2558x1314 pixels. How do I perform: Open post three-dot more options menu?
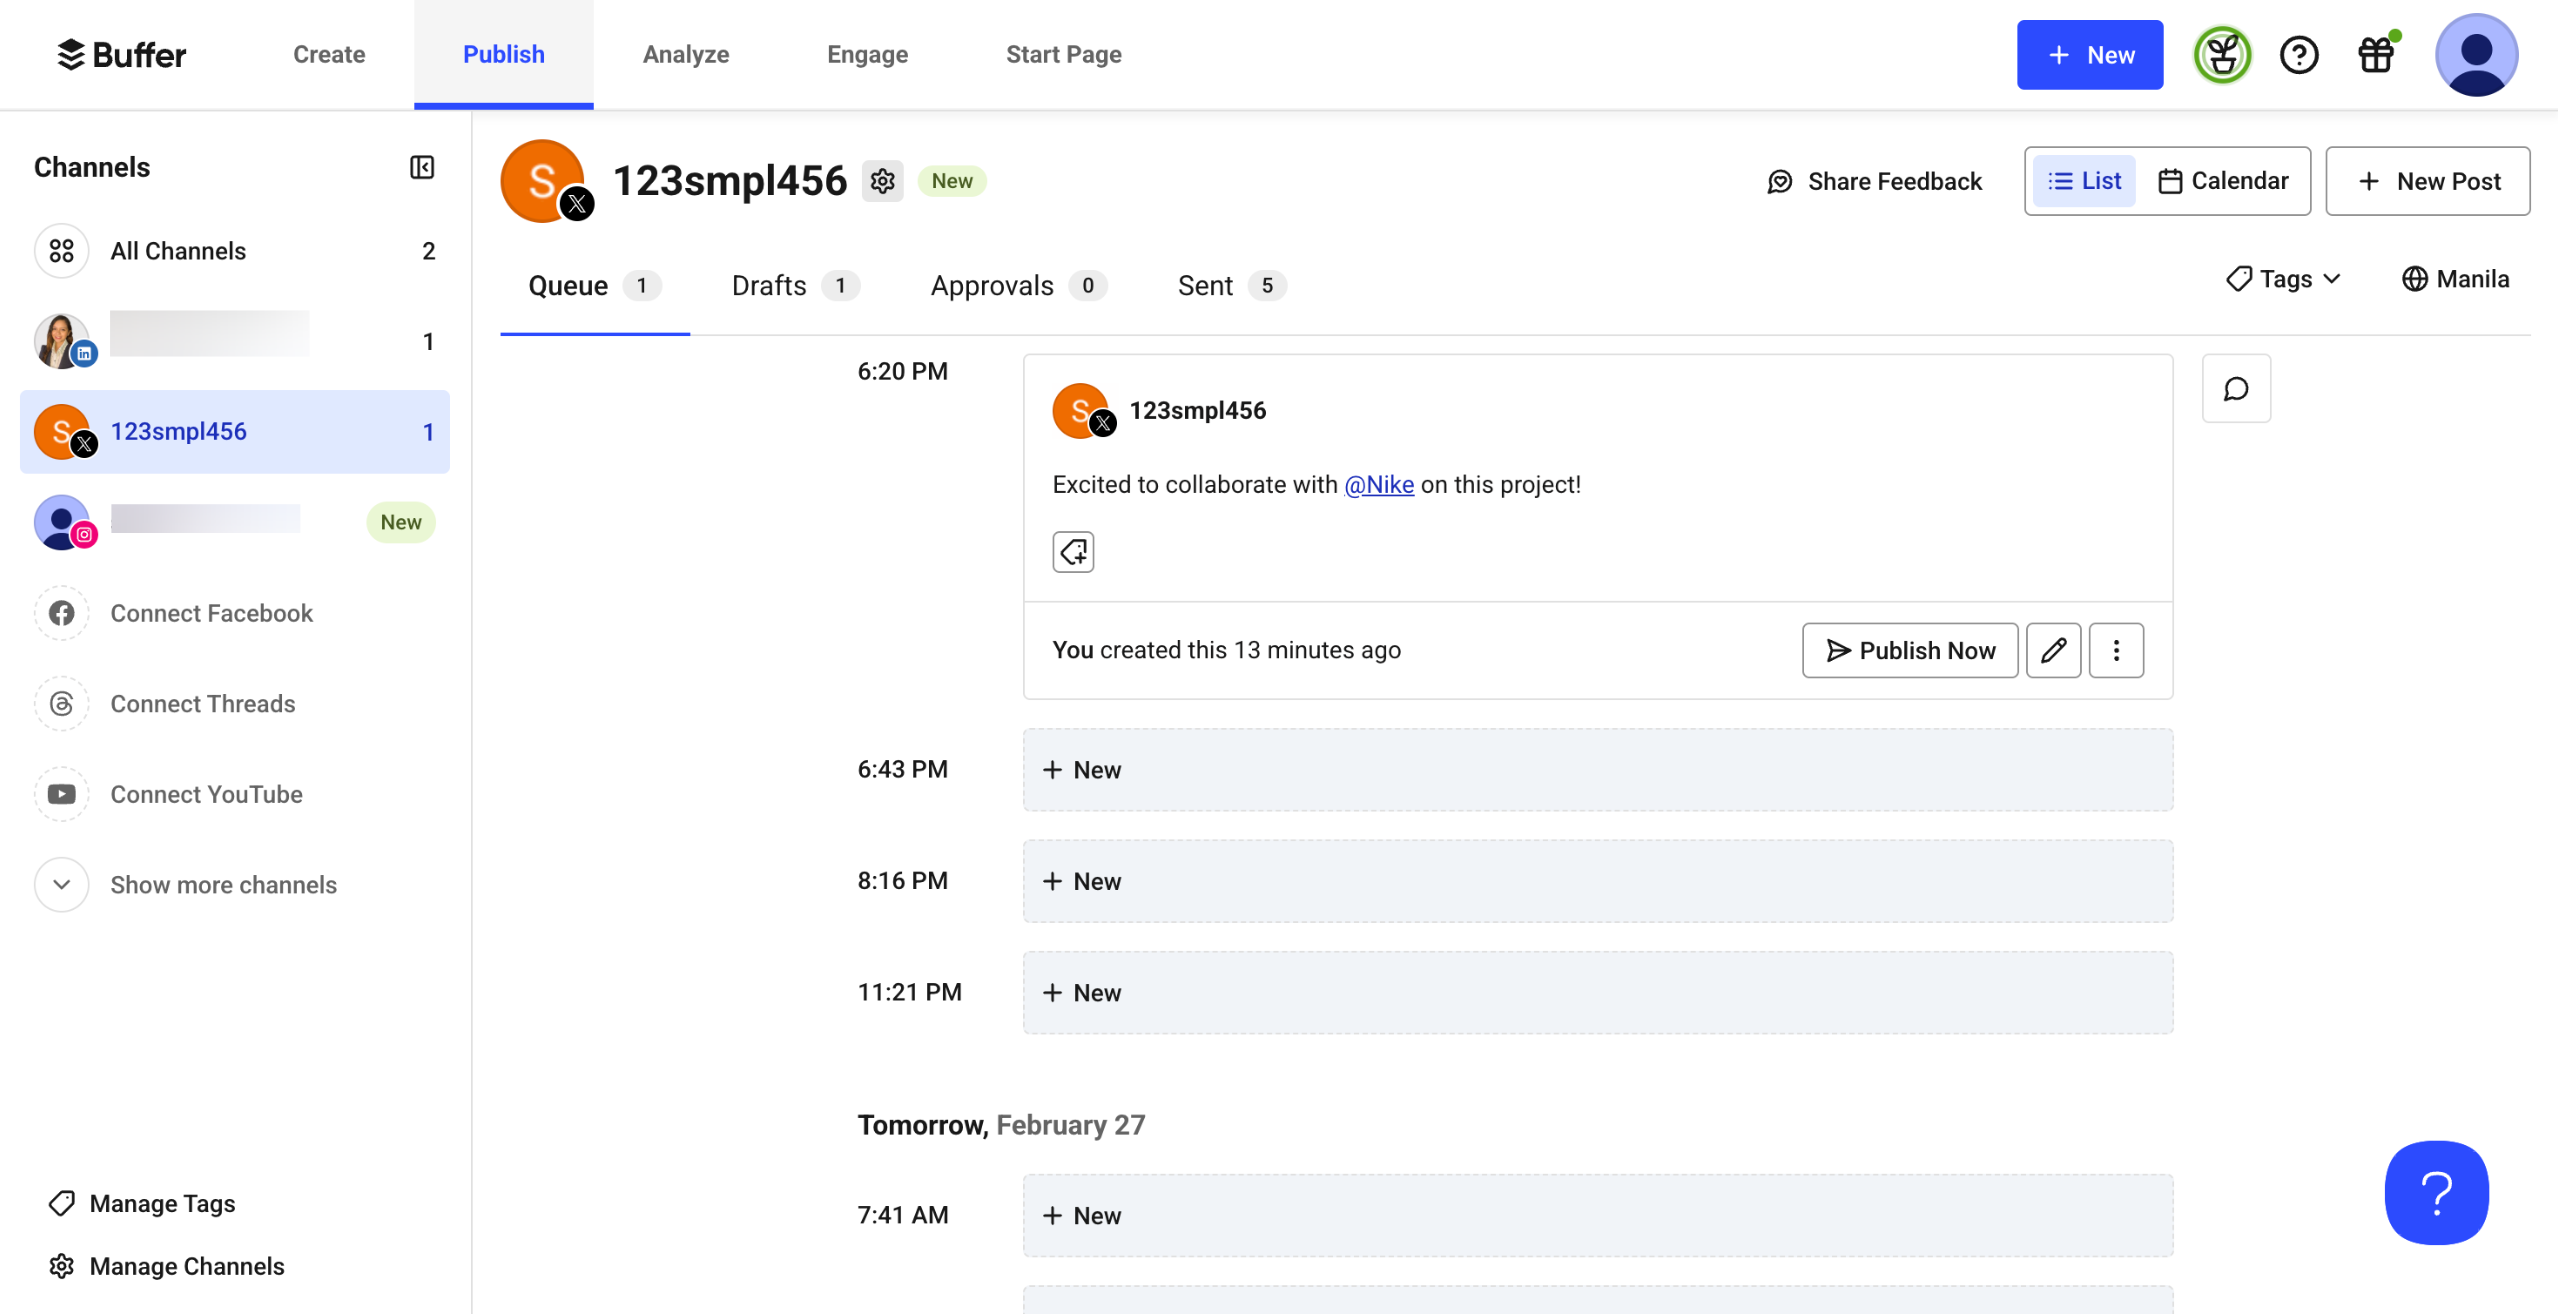click(2116, 651)
